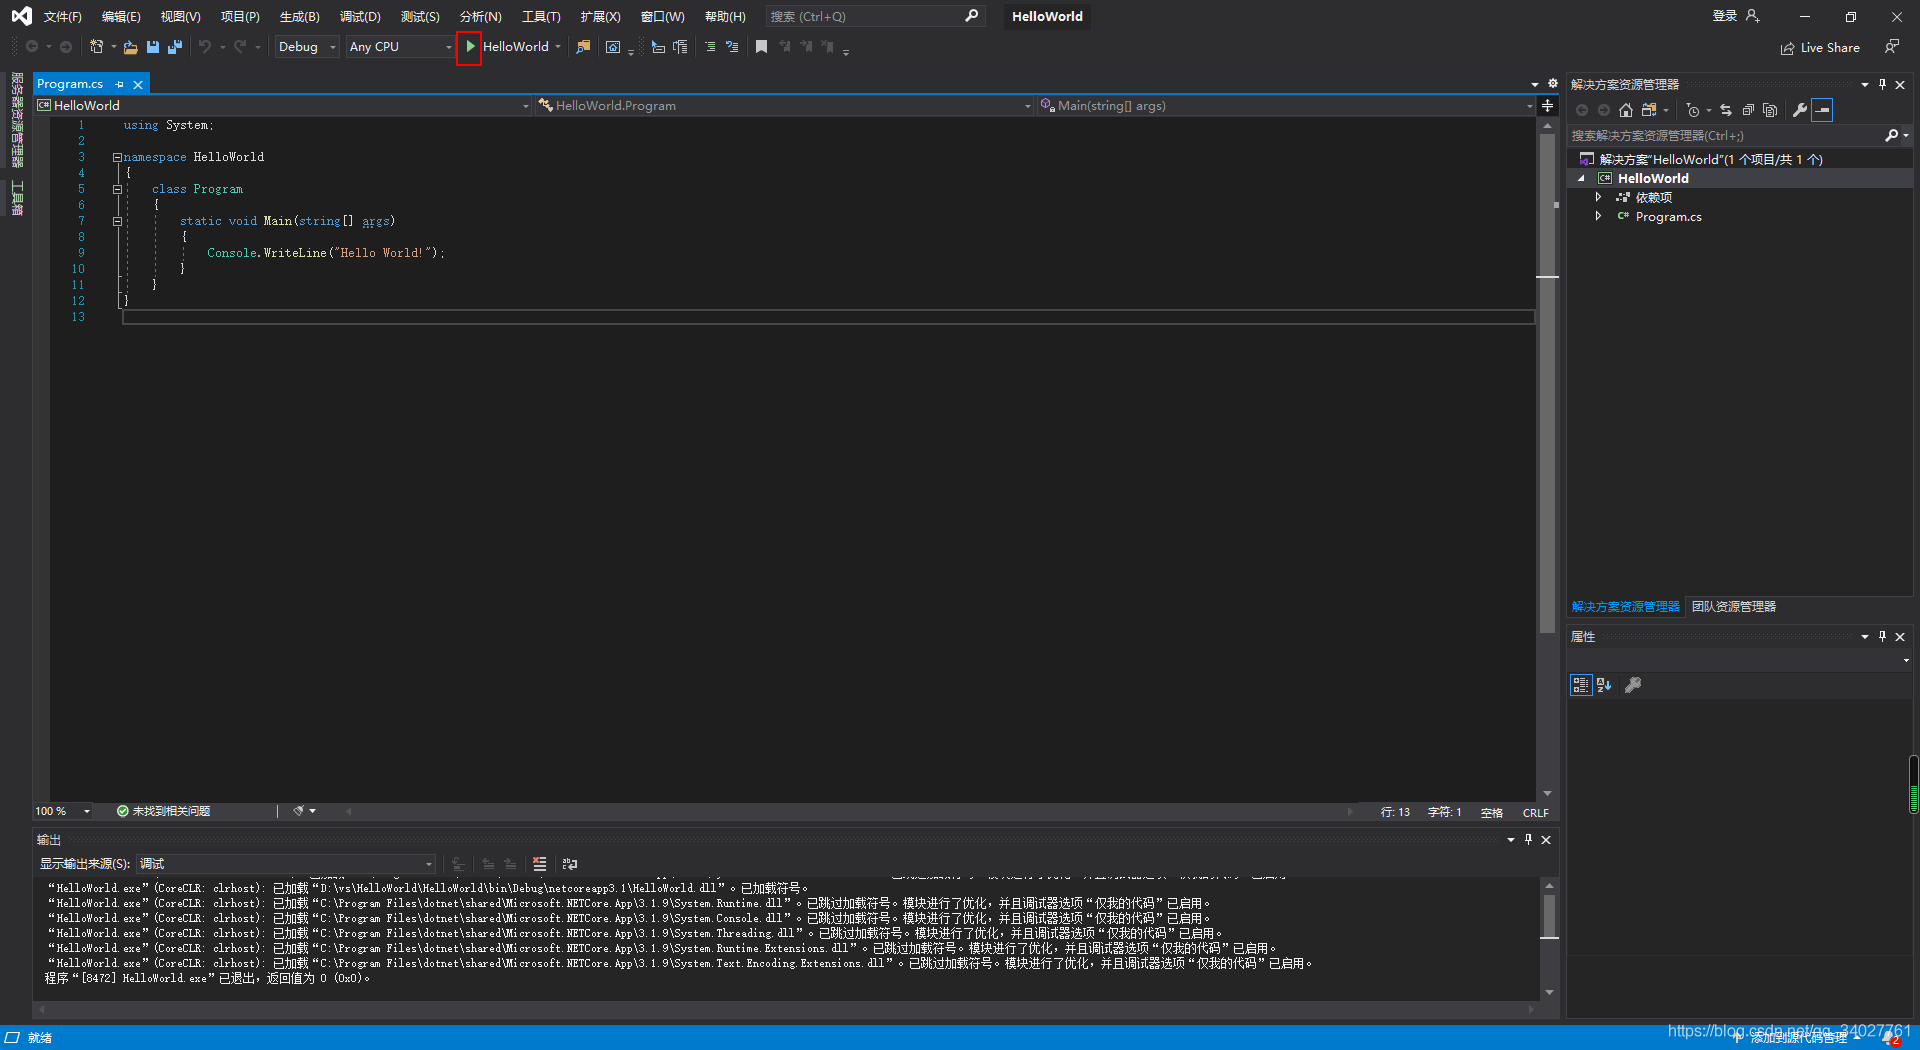Undo last action in the toolbar
This screenshot has width=1920, height=1050.
pyautogui.click(x=205, y=47)
